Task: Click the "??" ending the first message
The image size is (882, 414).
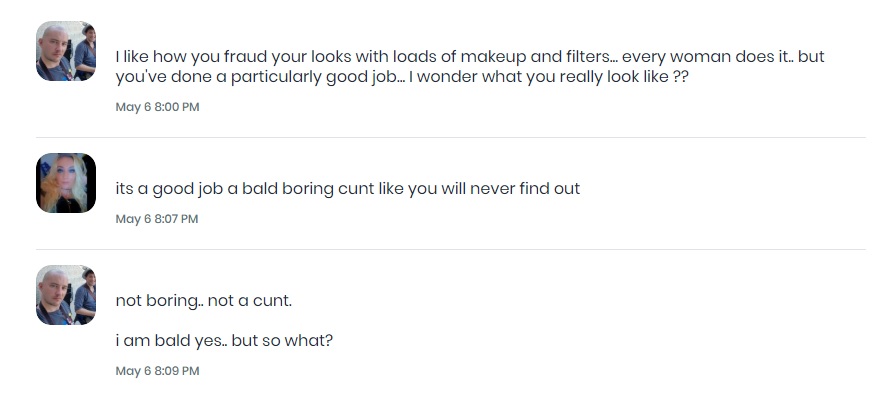Action: point(680,77)
